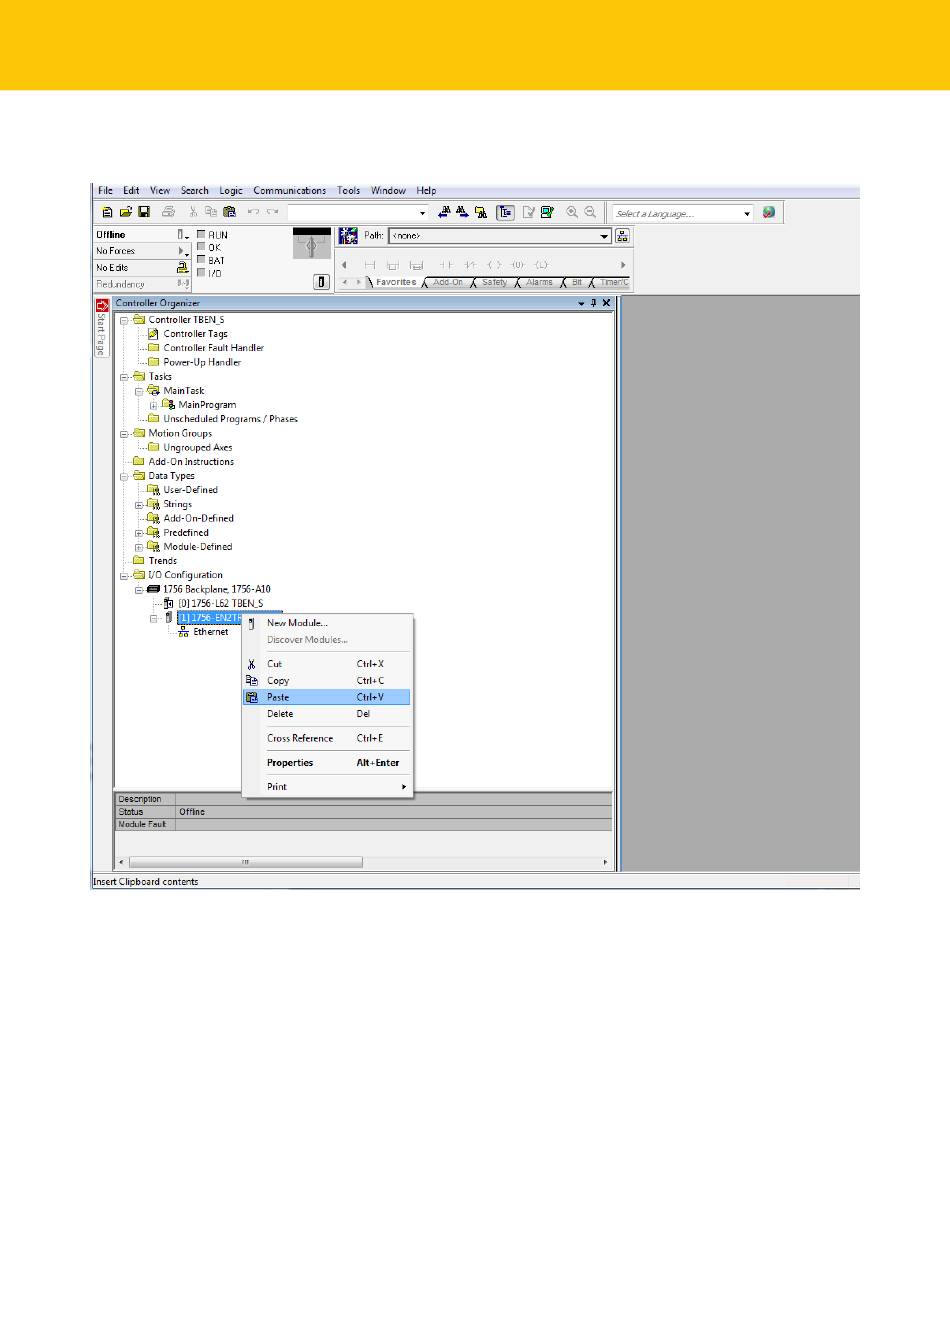Click the No Edits lock icon
Screen dimensions: 950x1344
[x=183, y=267]
